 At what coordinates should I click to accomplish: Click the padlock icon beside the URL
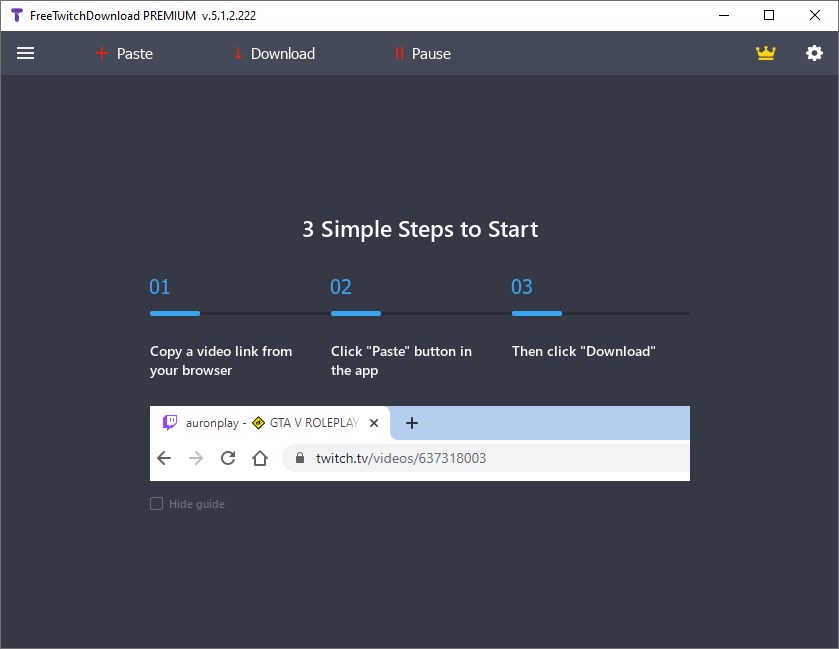click(x=297, y=457)
